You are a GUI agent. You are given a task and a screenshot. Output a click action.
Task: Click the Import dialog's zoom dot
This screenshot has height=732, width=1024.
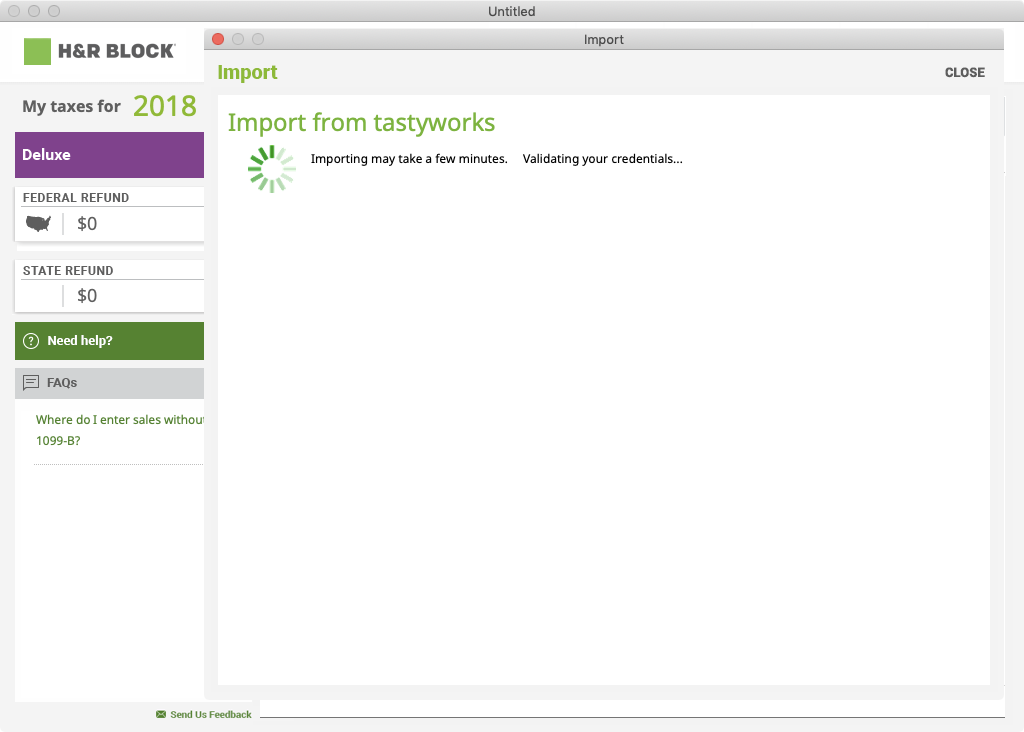[x=258, y=39]
